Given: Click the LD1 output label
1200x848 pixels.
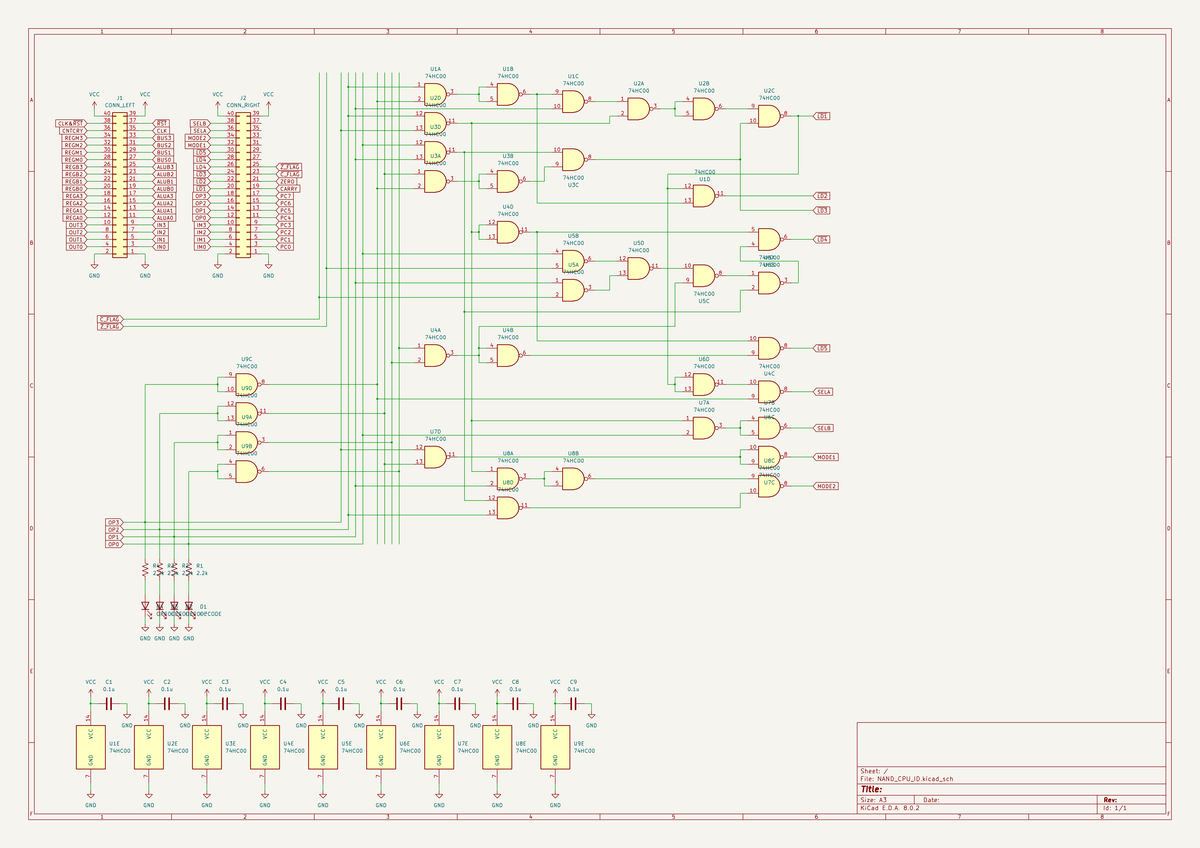Looking at the screenshot, I should [x=823, y=116].
